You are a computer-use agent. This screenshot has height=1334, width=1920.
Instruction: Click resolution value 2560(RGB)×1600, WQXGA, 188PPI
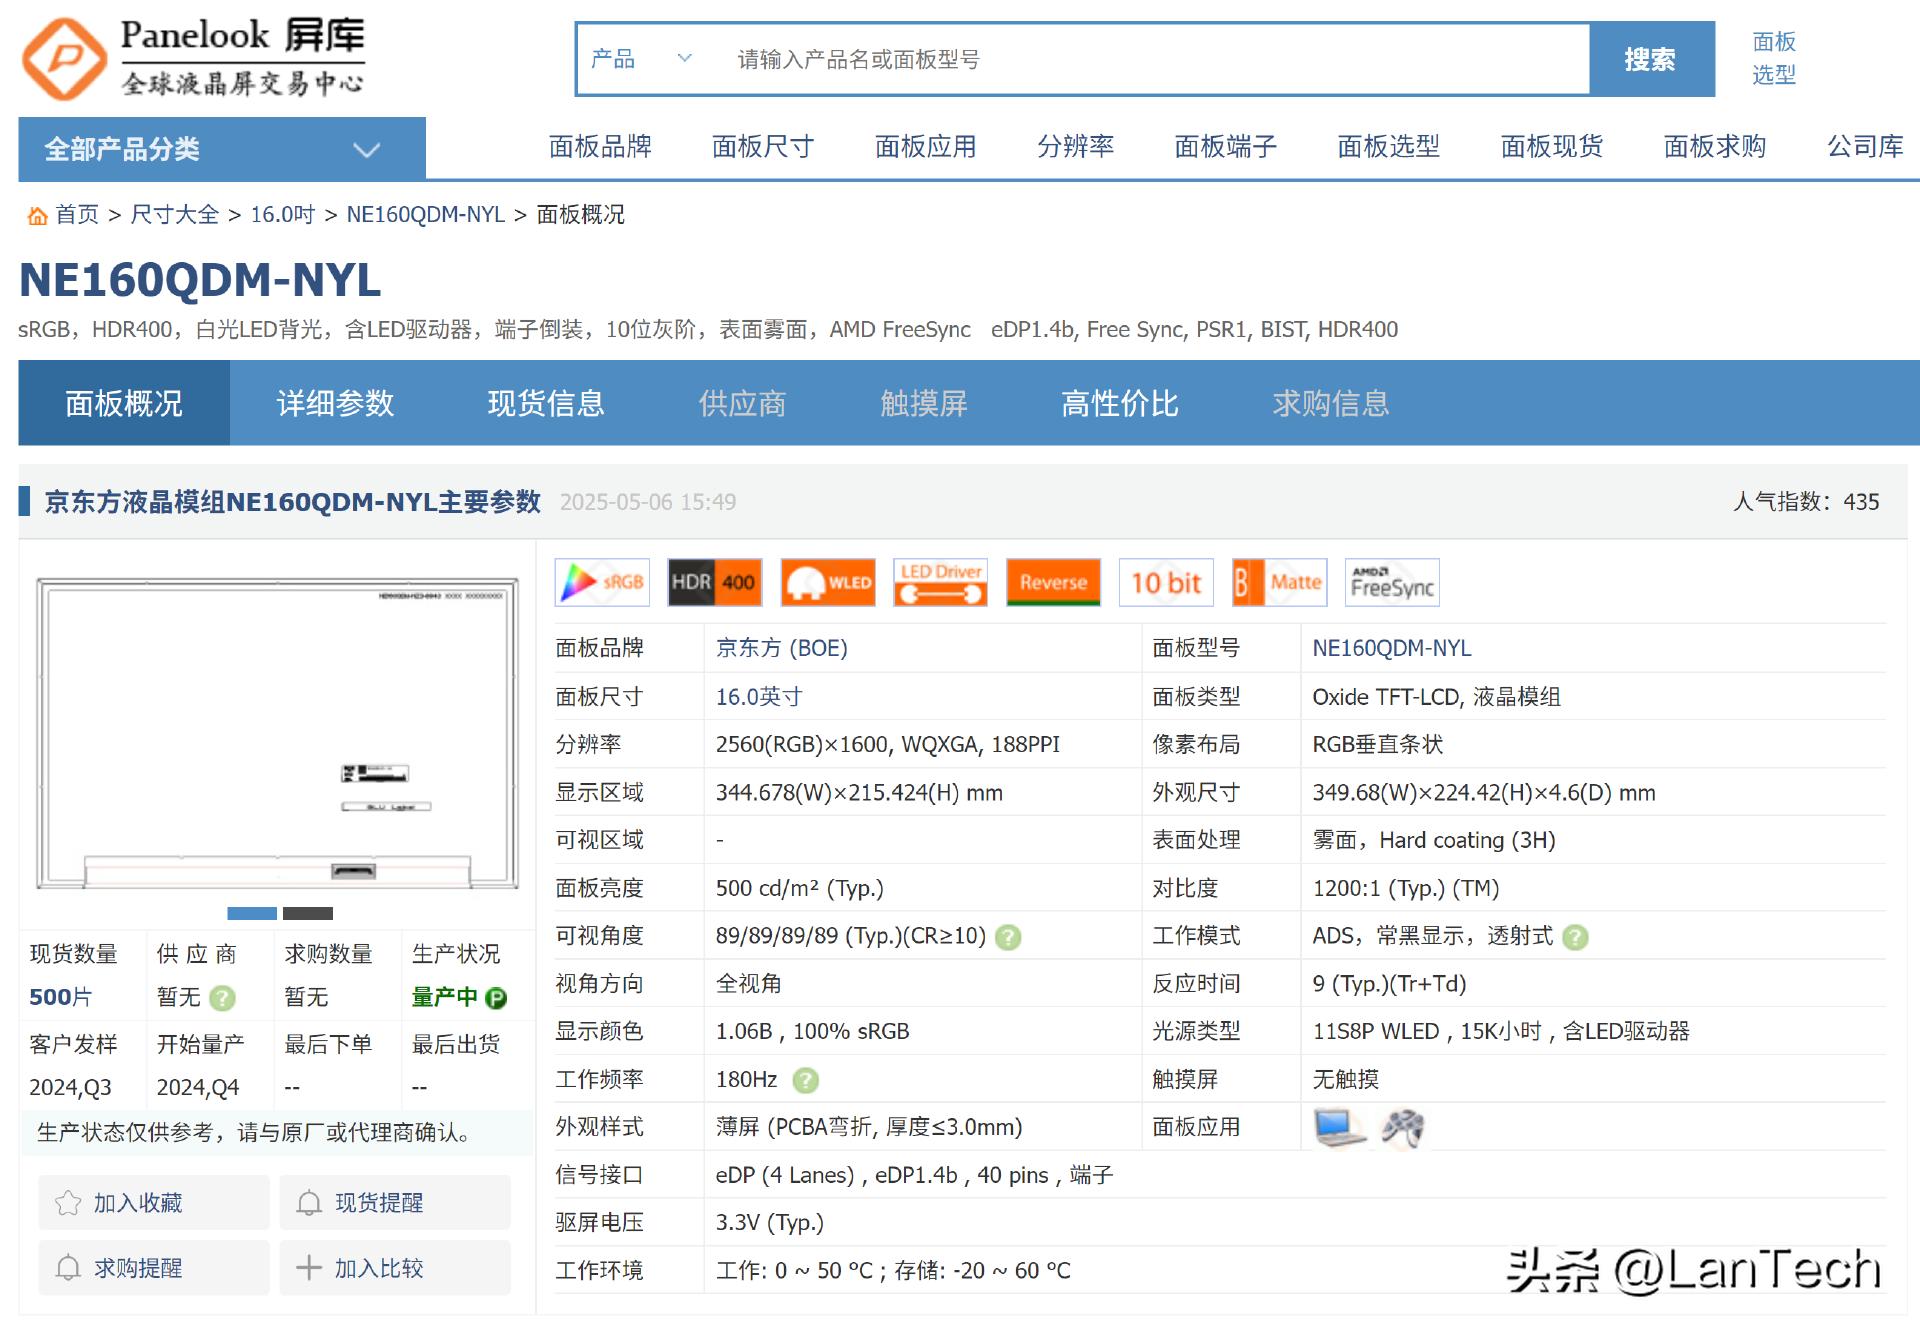(888, 745)
